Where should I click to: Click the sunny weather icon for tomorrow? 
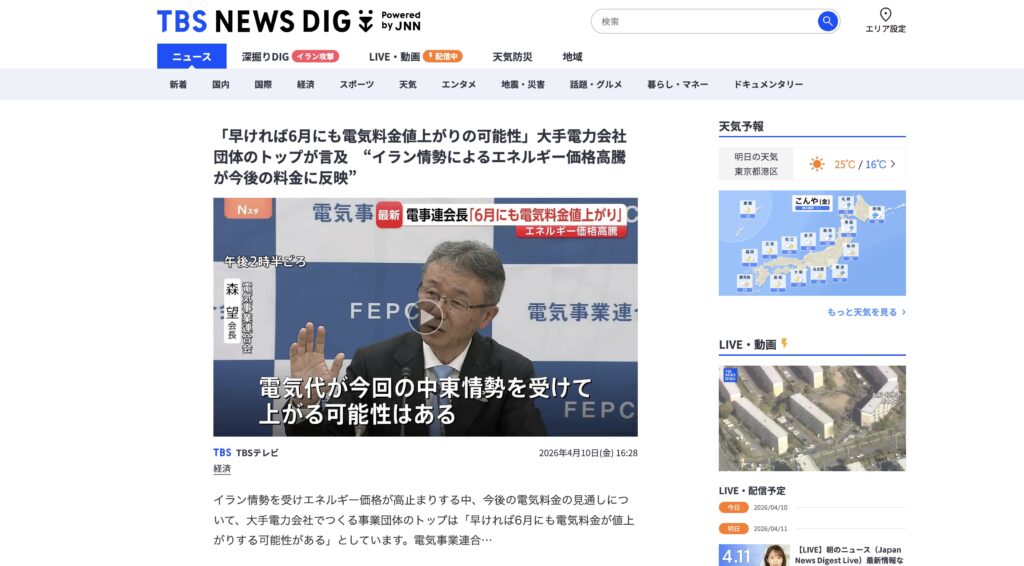[817, 164]
